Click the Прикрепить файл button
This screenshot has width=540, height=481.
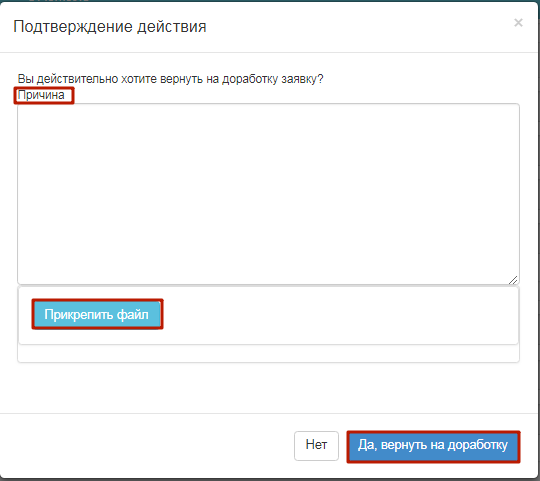point(97,314)
